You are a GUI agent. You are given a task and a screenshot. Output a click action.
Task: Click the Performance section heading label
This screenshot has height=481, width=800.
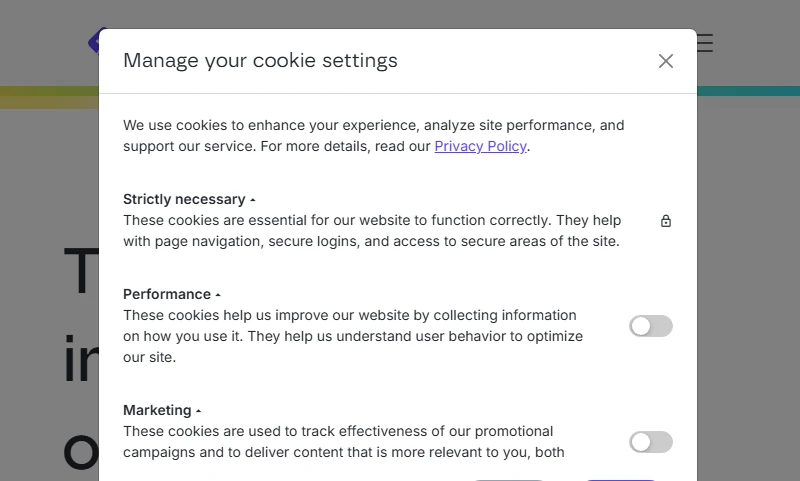(x=167, y=294)
